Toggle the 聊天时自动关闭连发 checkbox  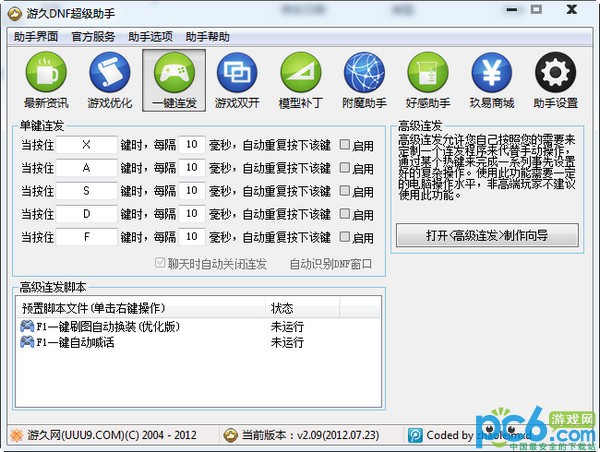tap(160, 263)
